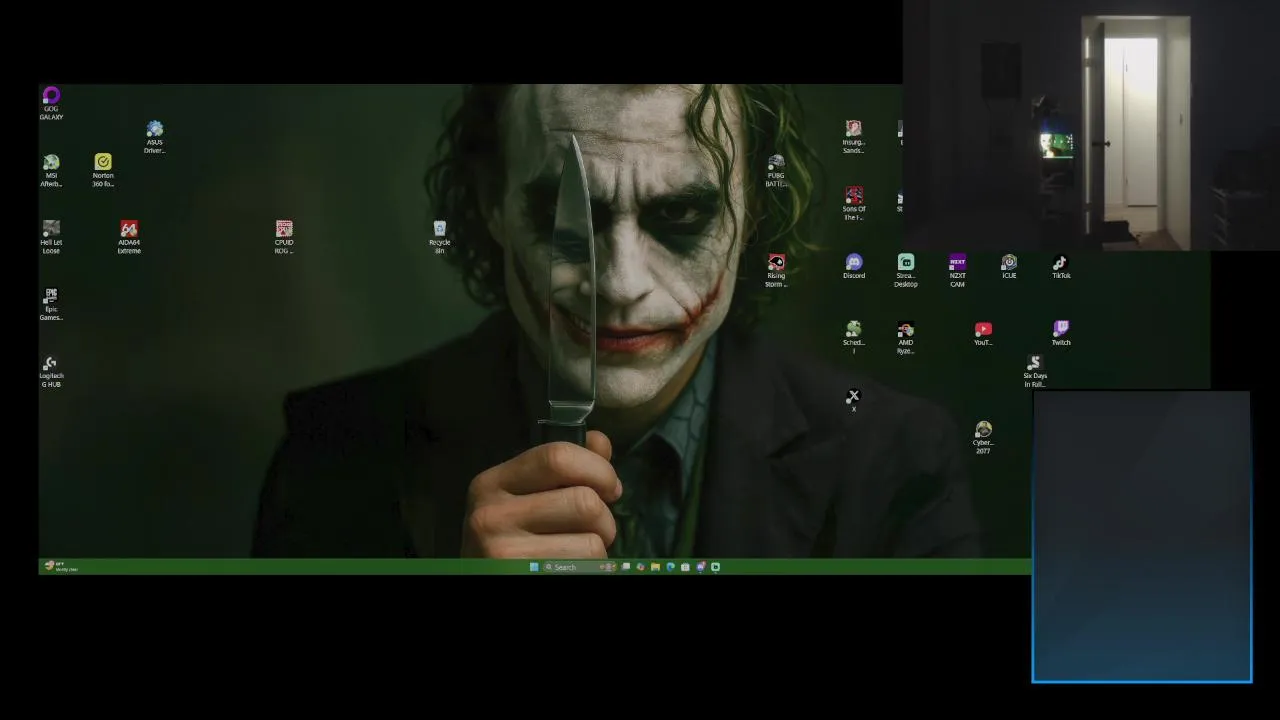Open File Explorer from the taskbar
This screenshot has height=720, width=1280.
(x=655, y=567)
